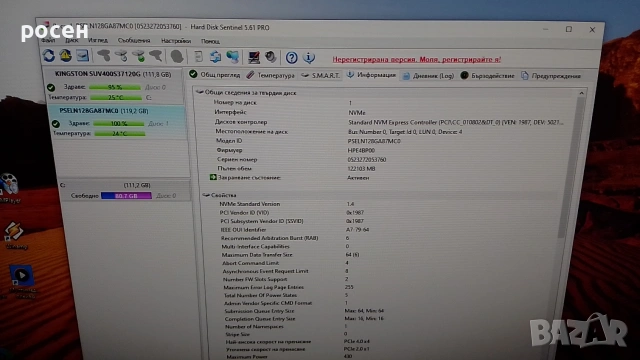Open the Изглед menu
This screenshot has height=360, width=640.
tap(98, 40)
